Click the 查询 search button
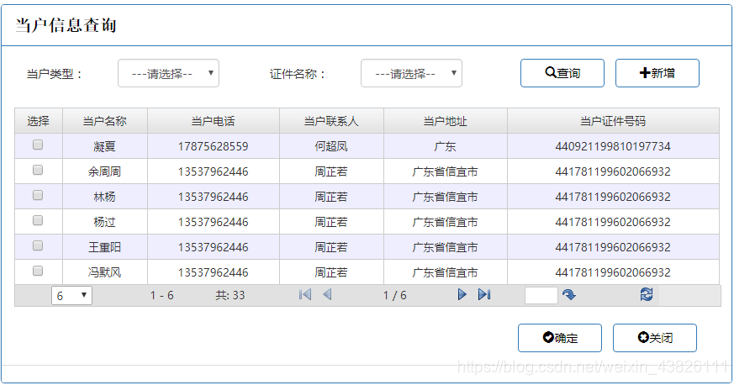This screenshot has height=385, width=736. pos(562,73)
